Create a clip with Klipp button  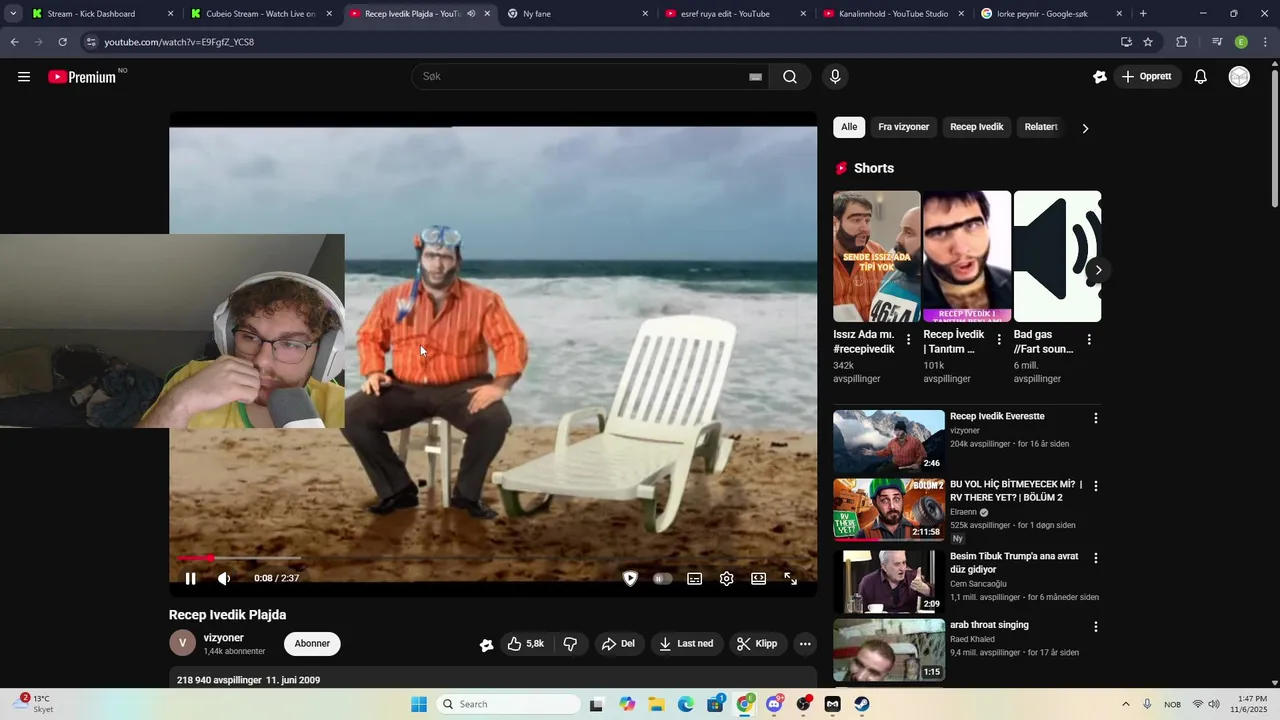coord(757,644)
